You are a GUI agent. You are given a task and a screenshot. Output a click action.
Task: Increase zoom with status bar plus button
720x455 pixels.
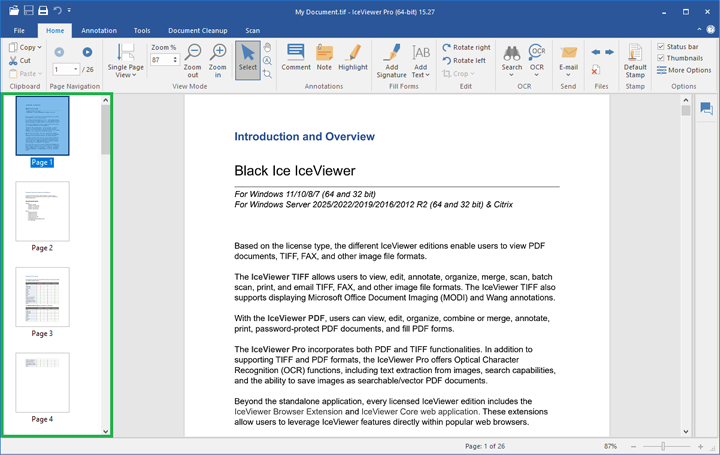701,446
